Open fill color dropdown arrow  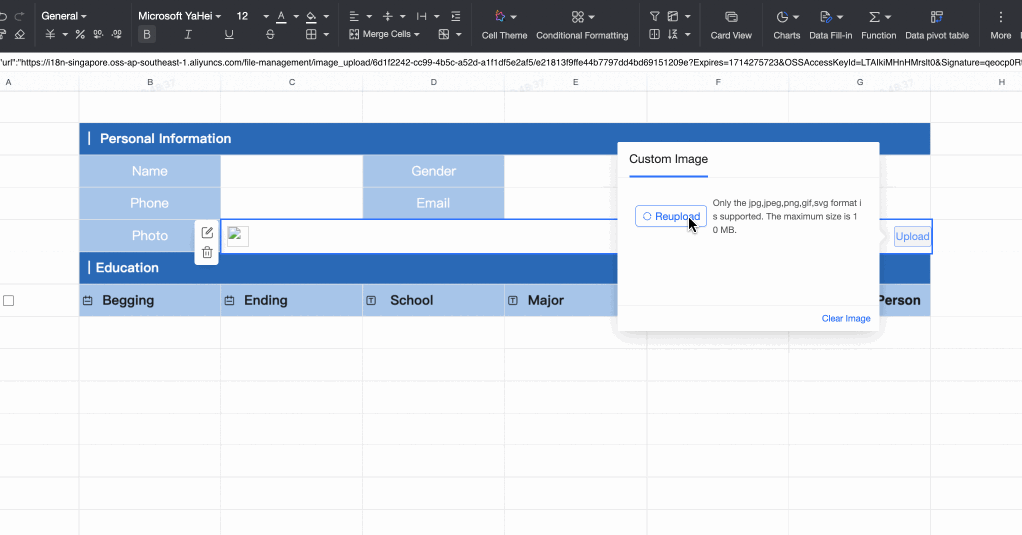326,16
